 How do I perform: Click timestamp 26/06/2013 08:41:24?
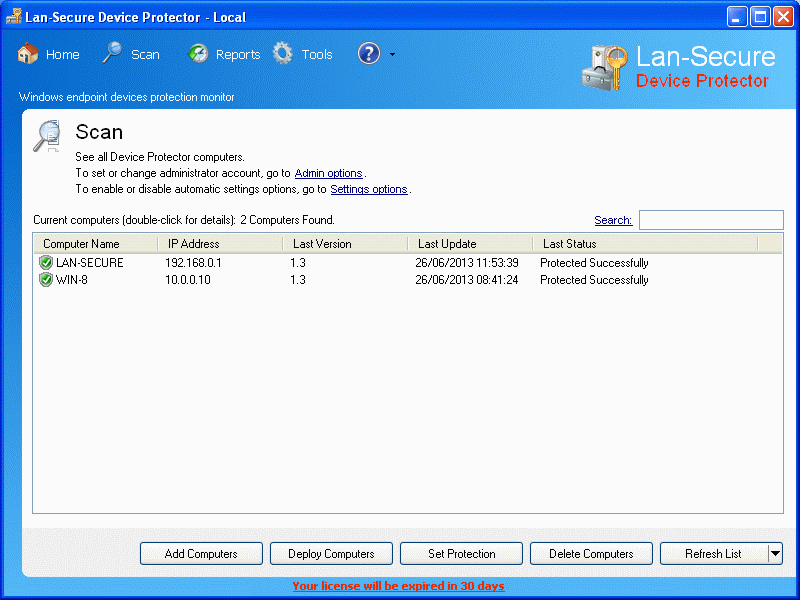click(467, 280)
